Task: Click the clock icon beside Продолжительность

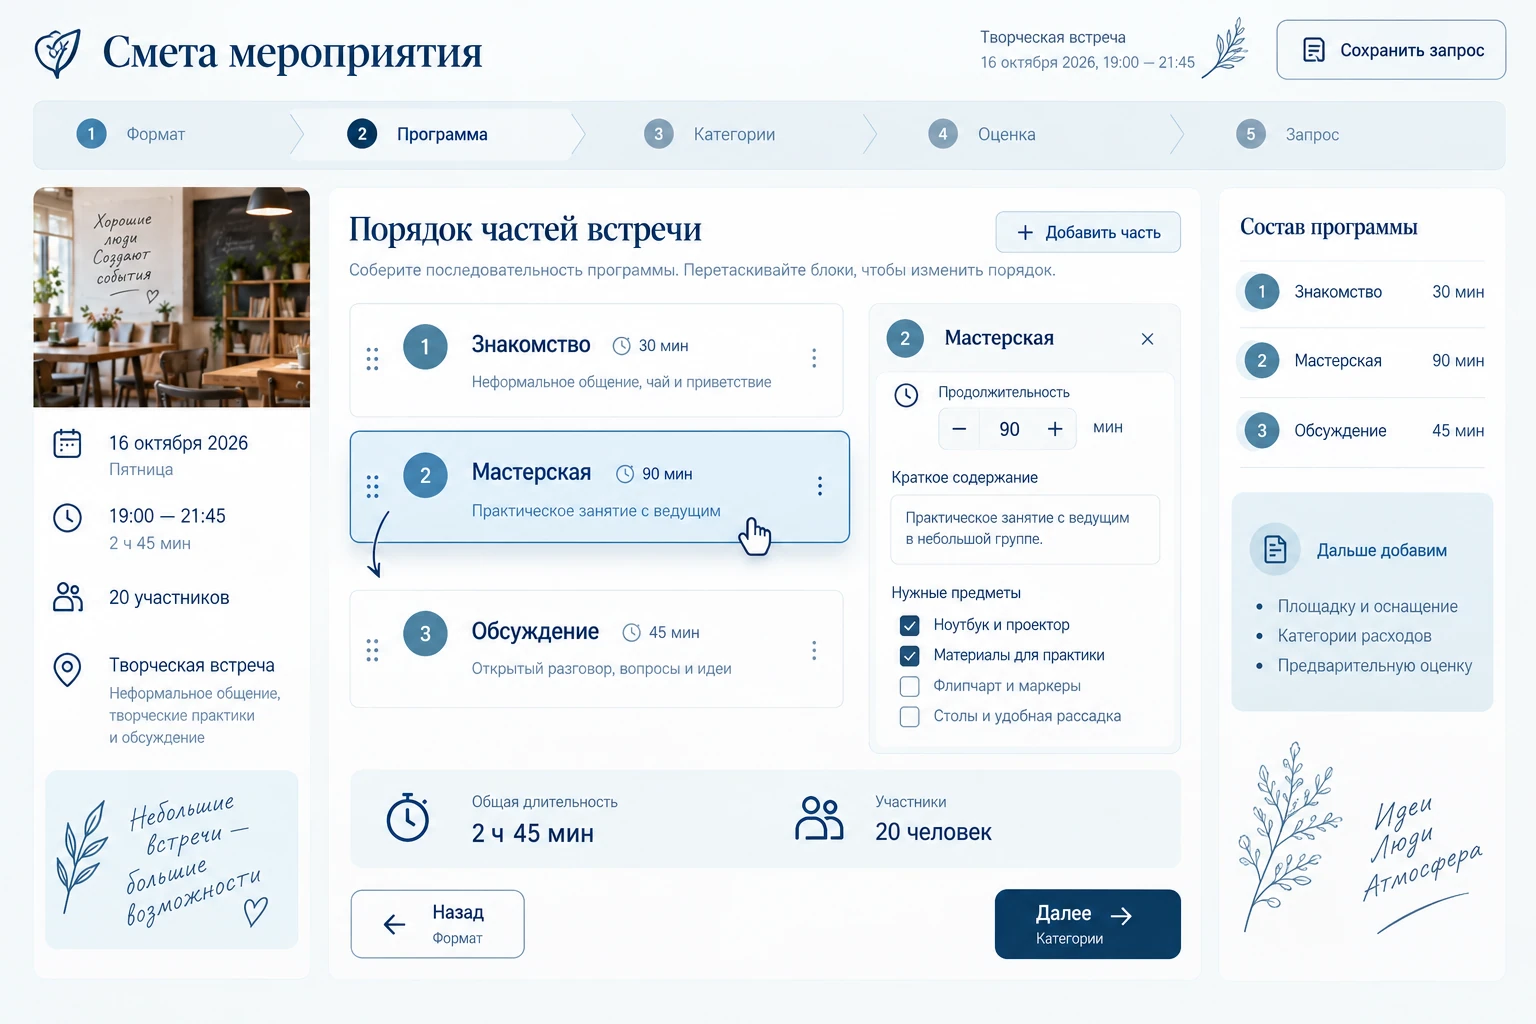Action: pos(906,395)
